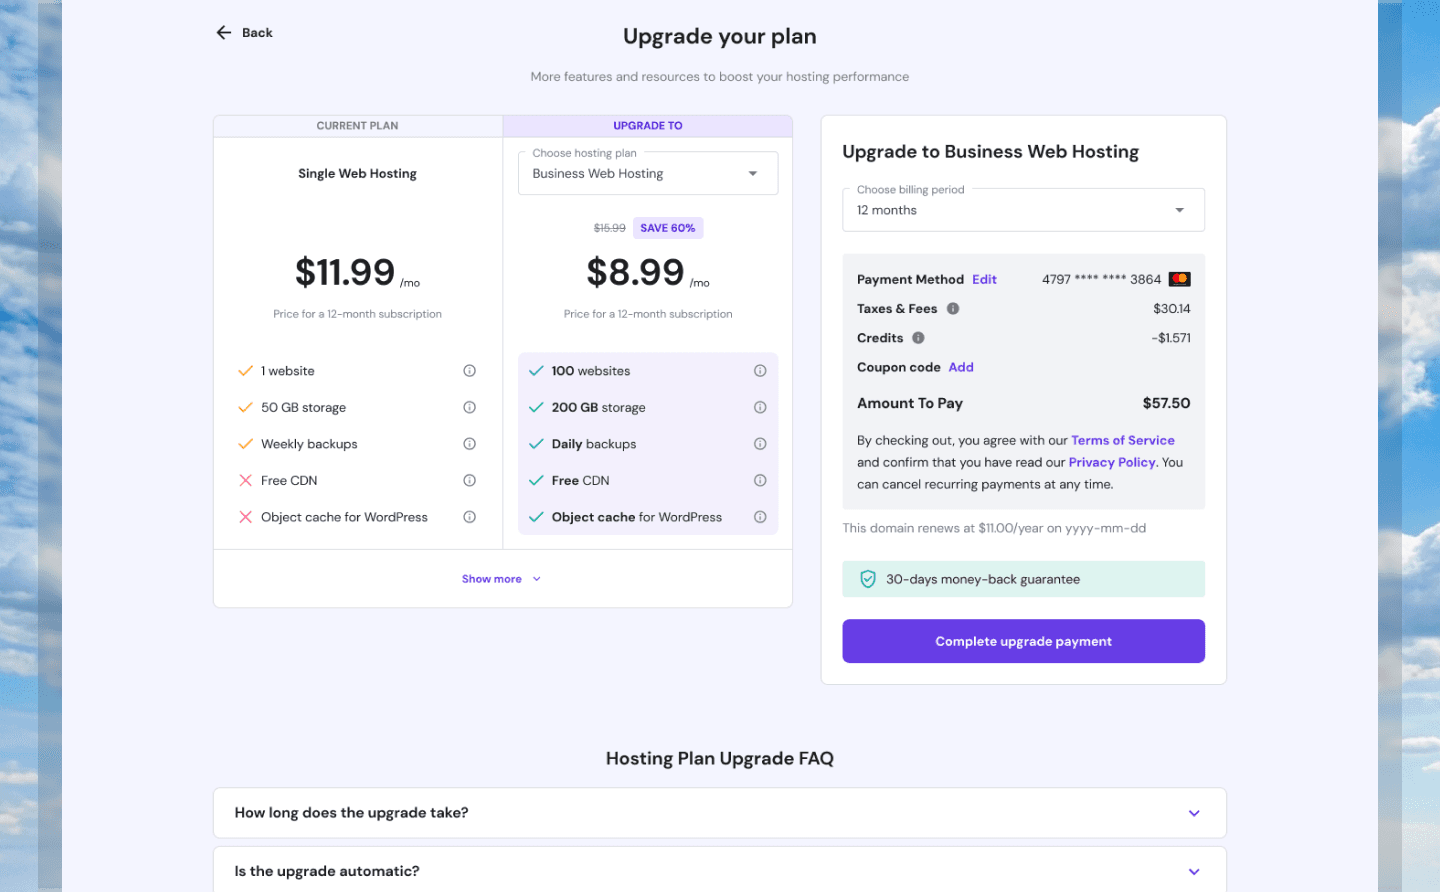This screenshot has height=892, width=1440.
Task: Click info icon next to Taxes & Fees
Action: 953,309
